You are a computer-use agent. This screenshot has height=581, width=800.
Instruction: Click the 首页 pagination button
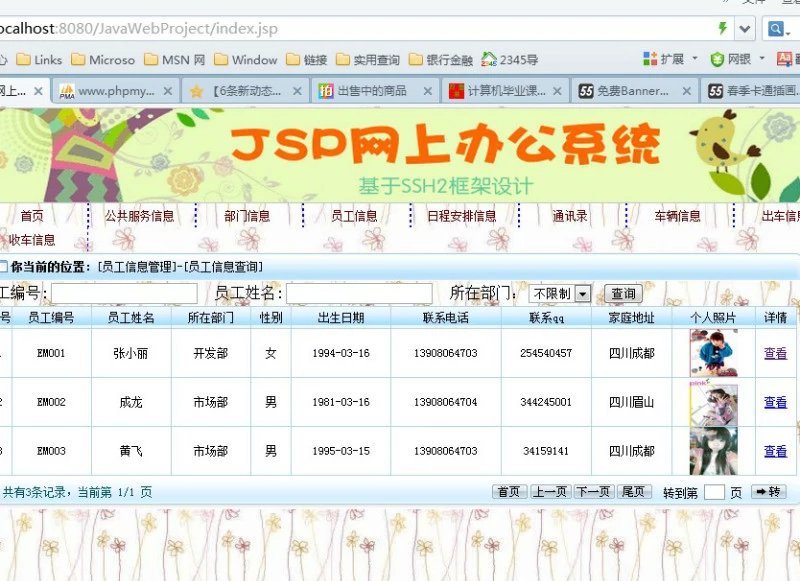(509, 492)
